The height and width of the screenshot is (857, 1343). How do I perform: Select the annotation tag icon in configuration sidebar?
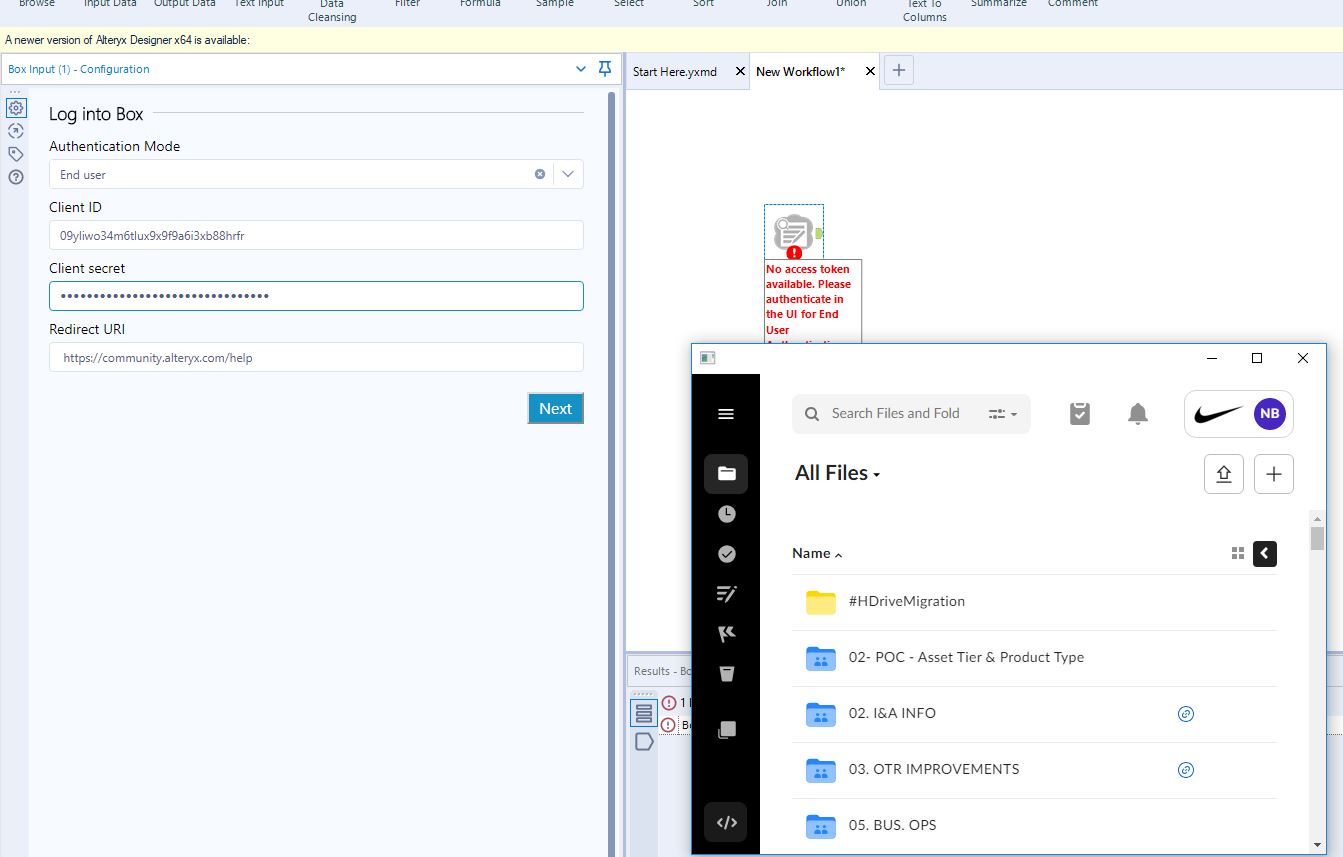[15, 153]
